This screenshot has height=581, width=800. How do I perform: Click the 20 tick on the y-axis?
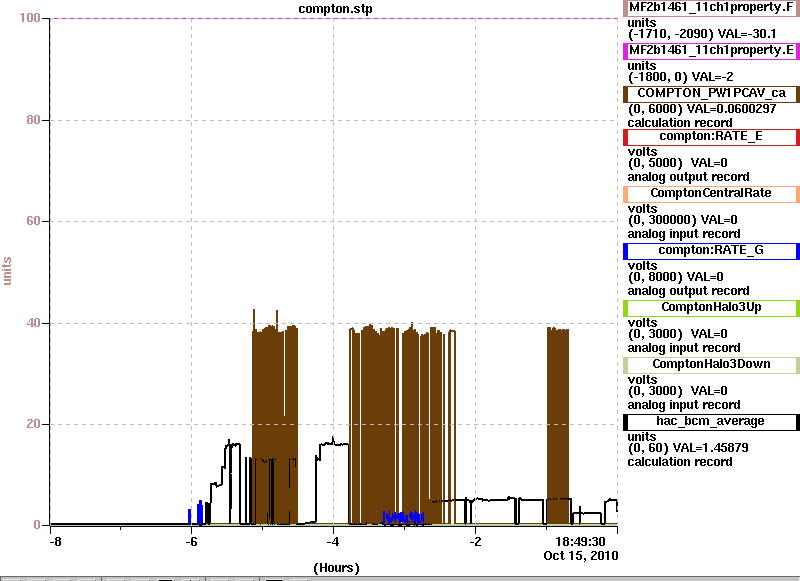33,424
